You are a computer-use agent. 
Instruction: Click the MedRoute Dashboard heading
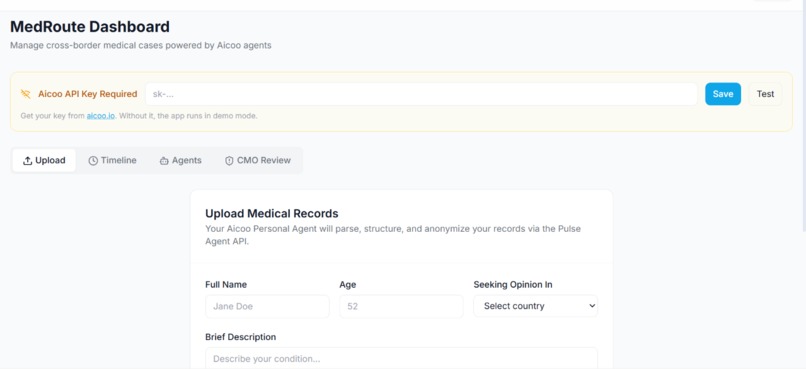tap(90, 27)
